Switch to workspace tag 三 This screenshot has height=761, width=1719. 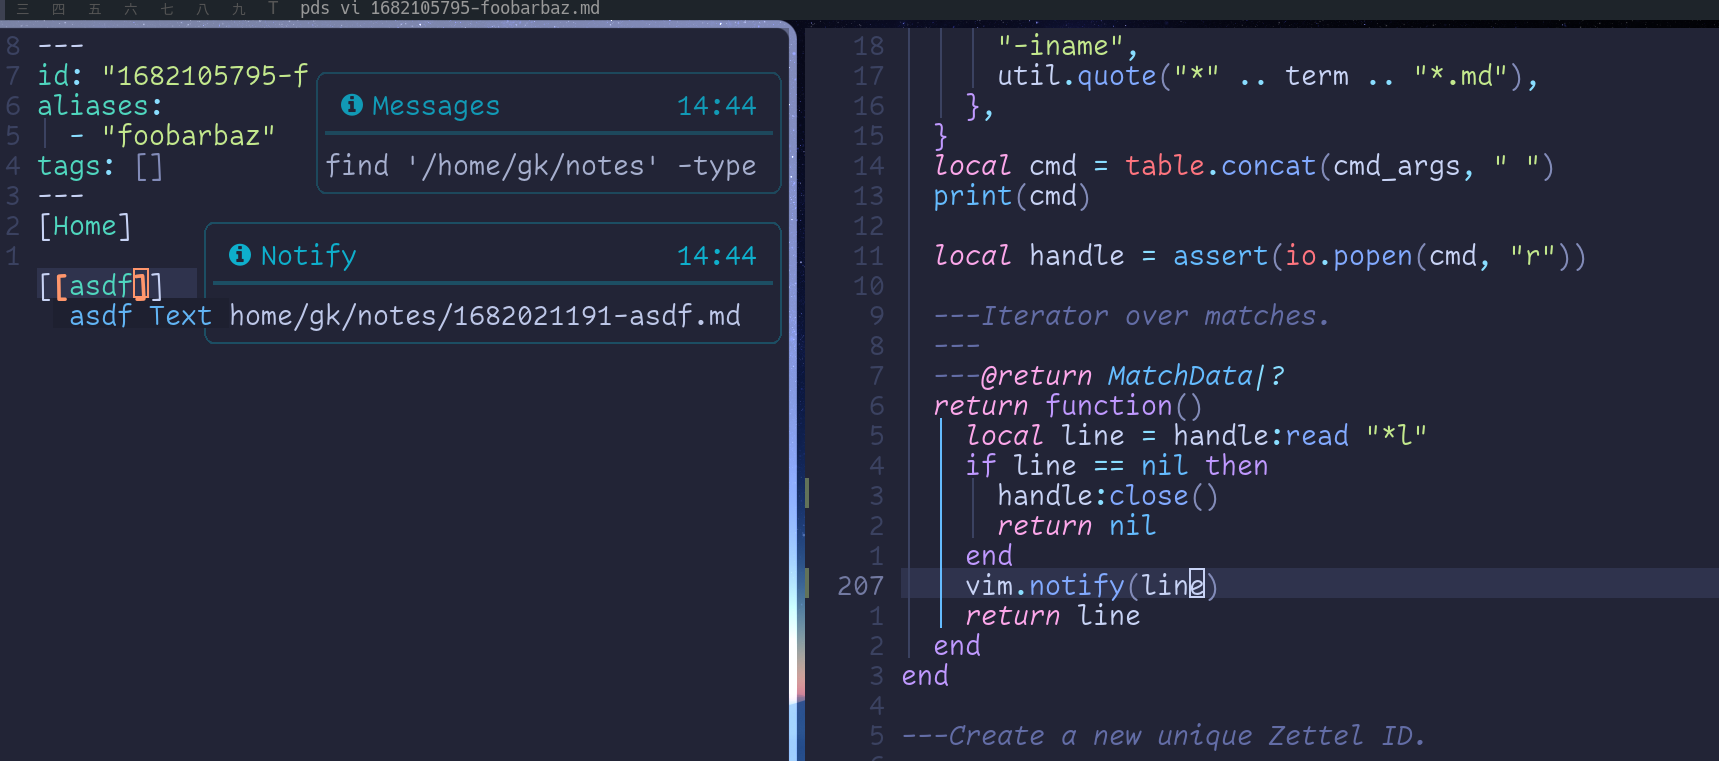coord(23,9)
